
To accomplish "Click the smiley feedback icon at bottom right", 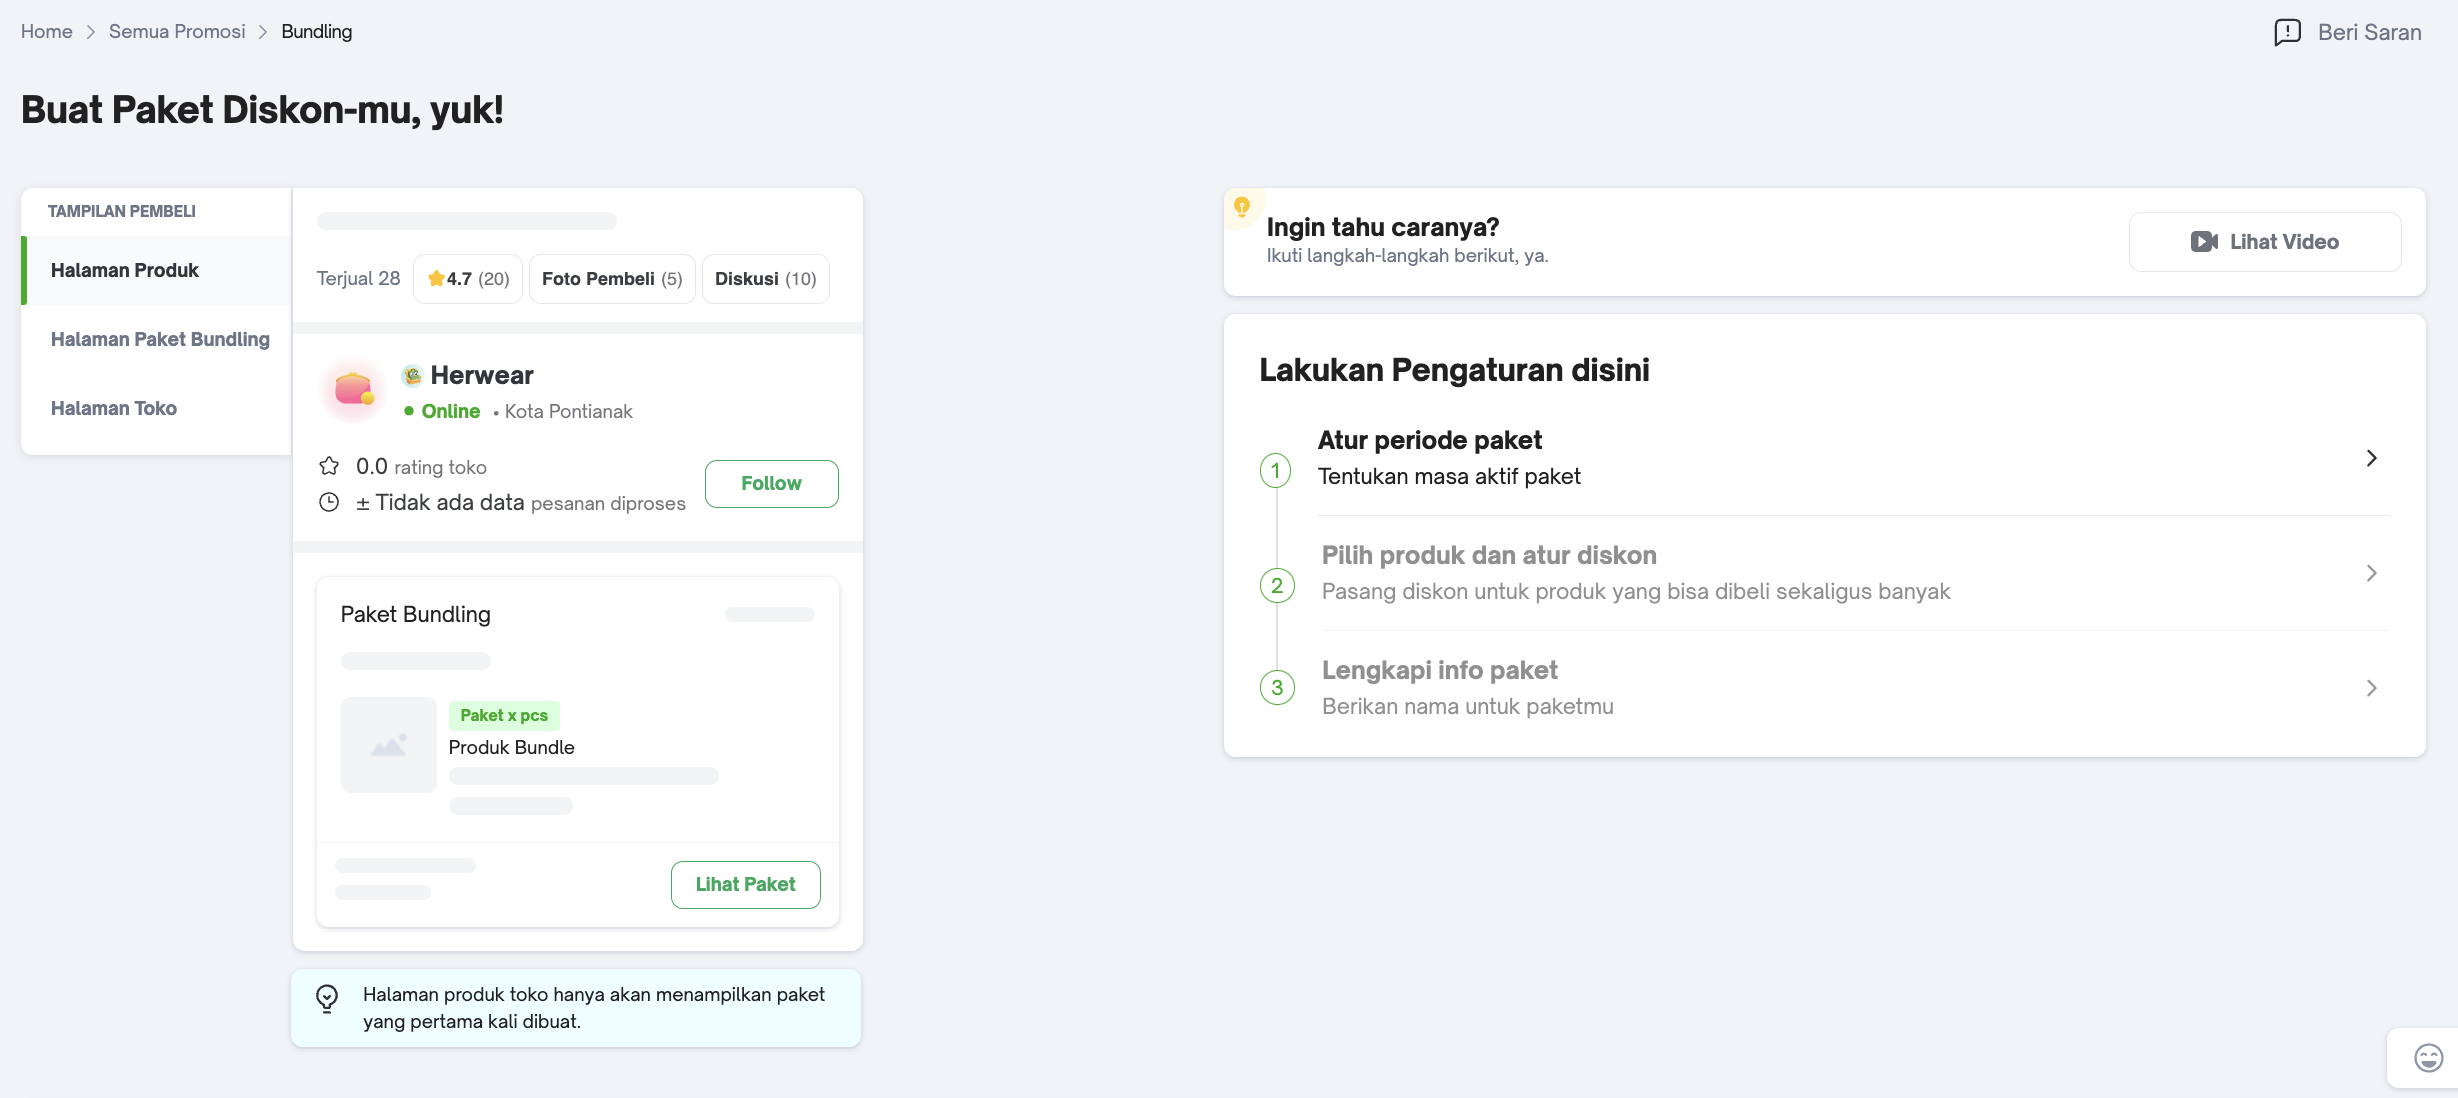I will 2428,1058.
